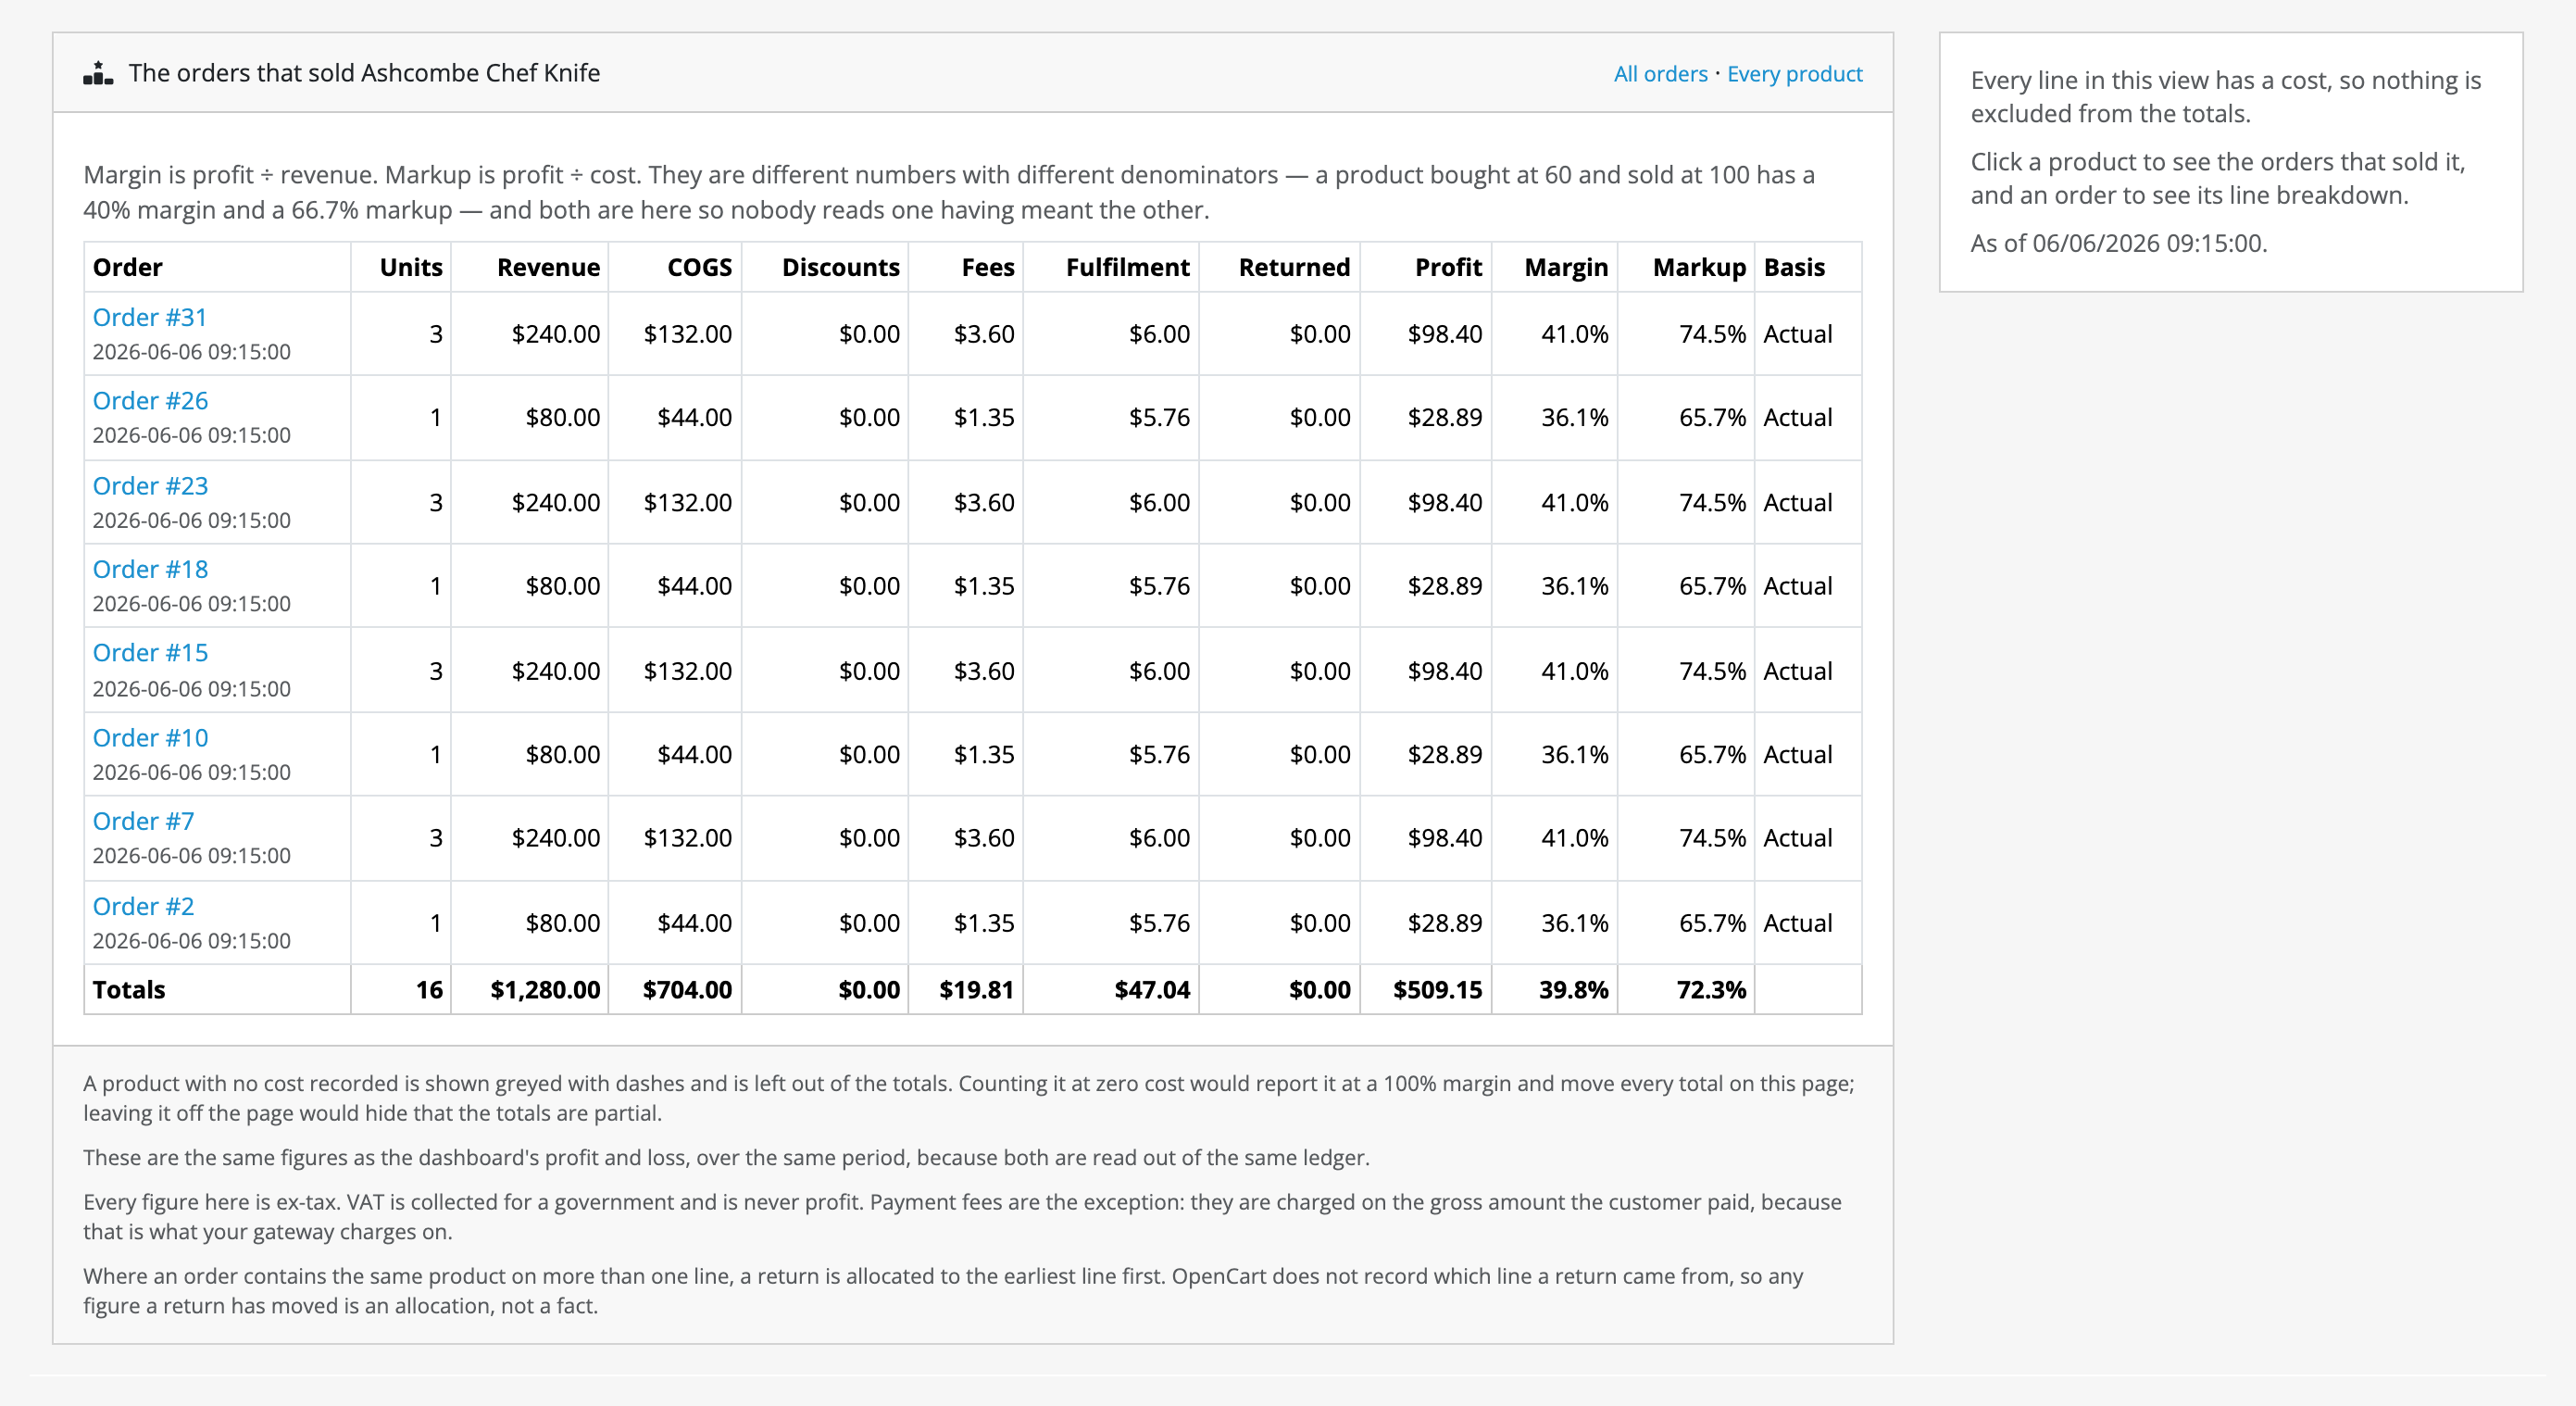Click the panel title about Ashcombe Chef Knife
Screen dimensions: 2576x1406
pyautogui.click(x=364, y=73)
